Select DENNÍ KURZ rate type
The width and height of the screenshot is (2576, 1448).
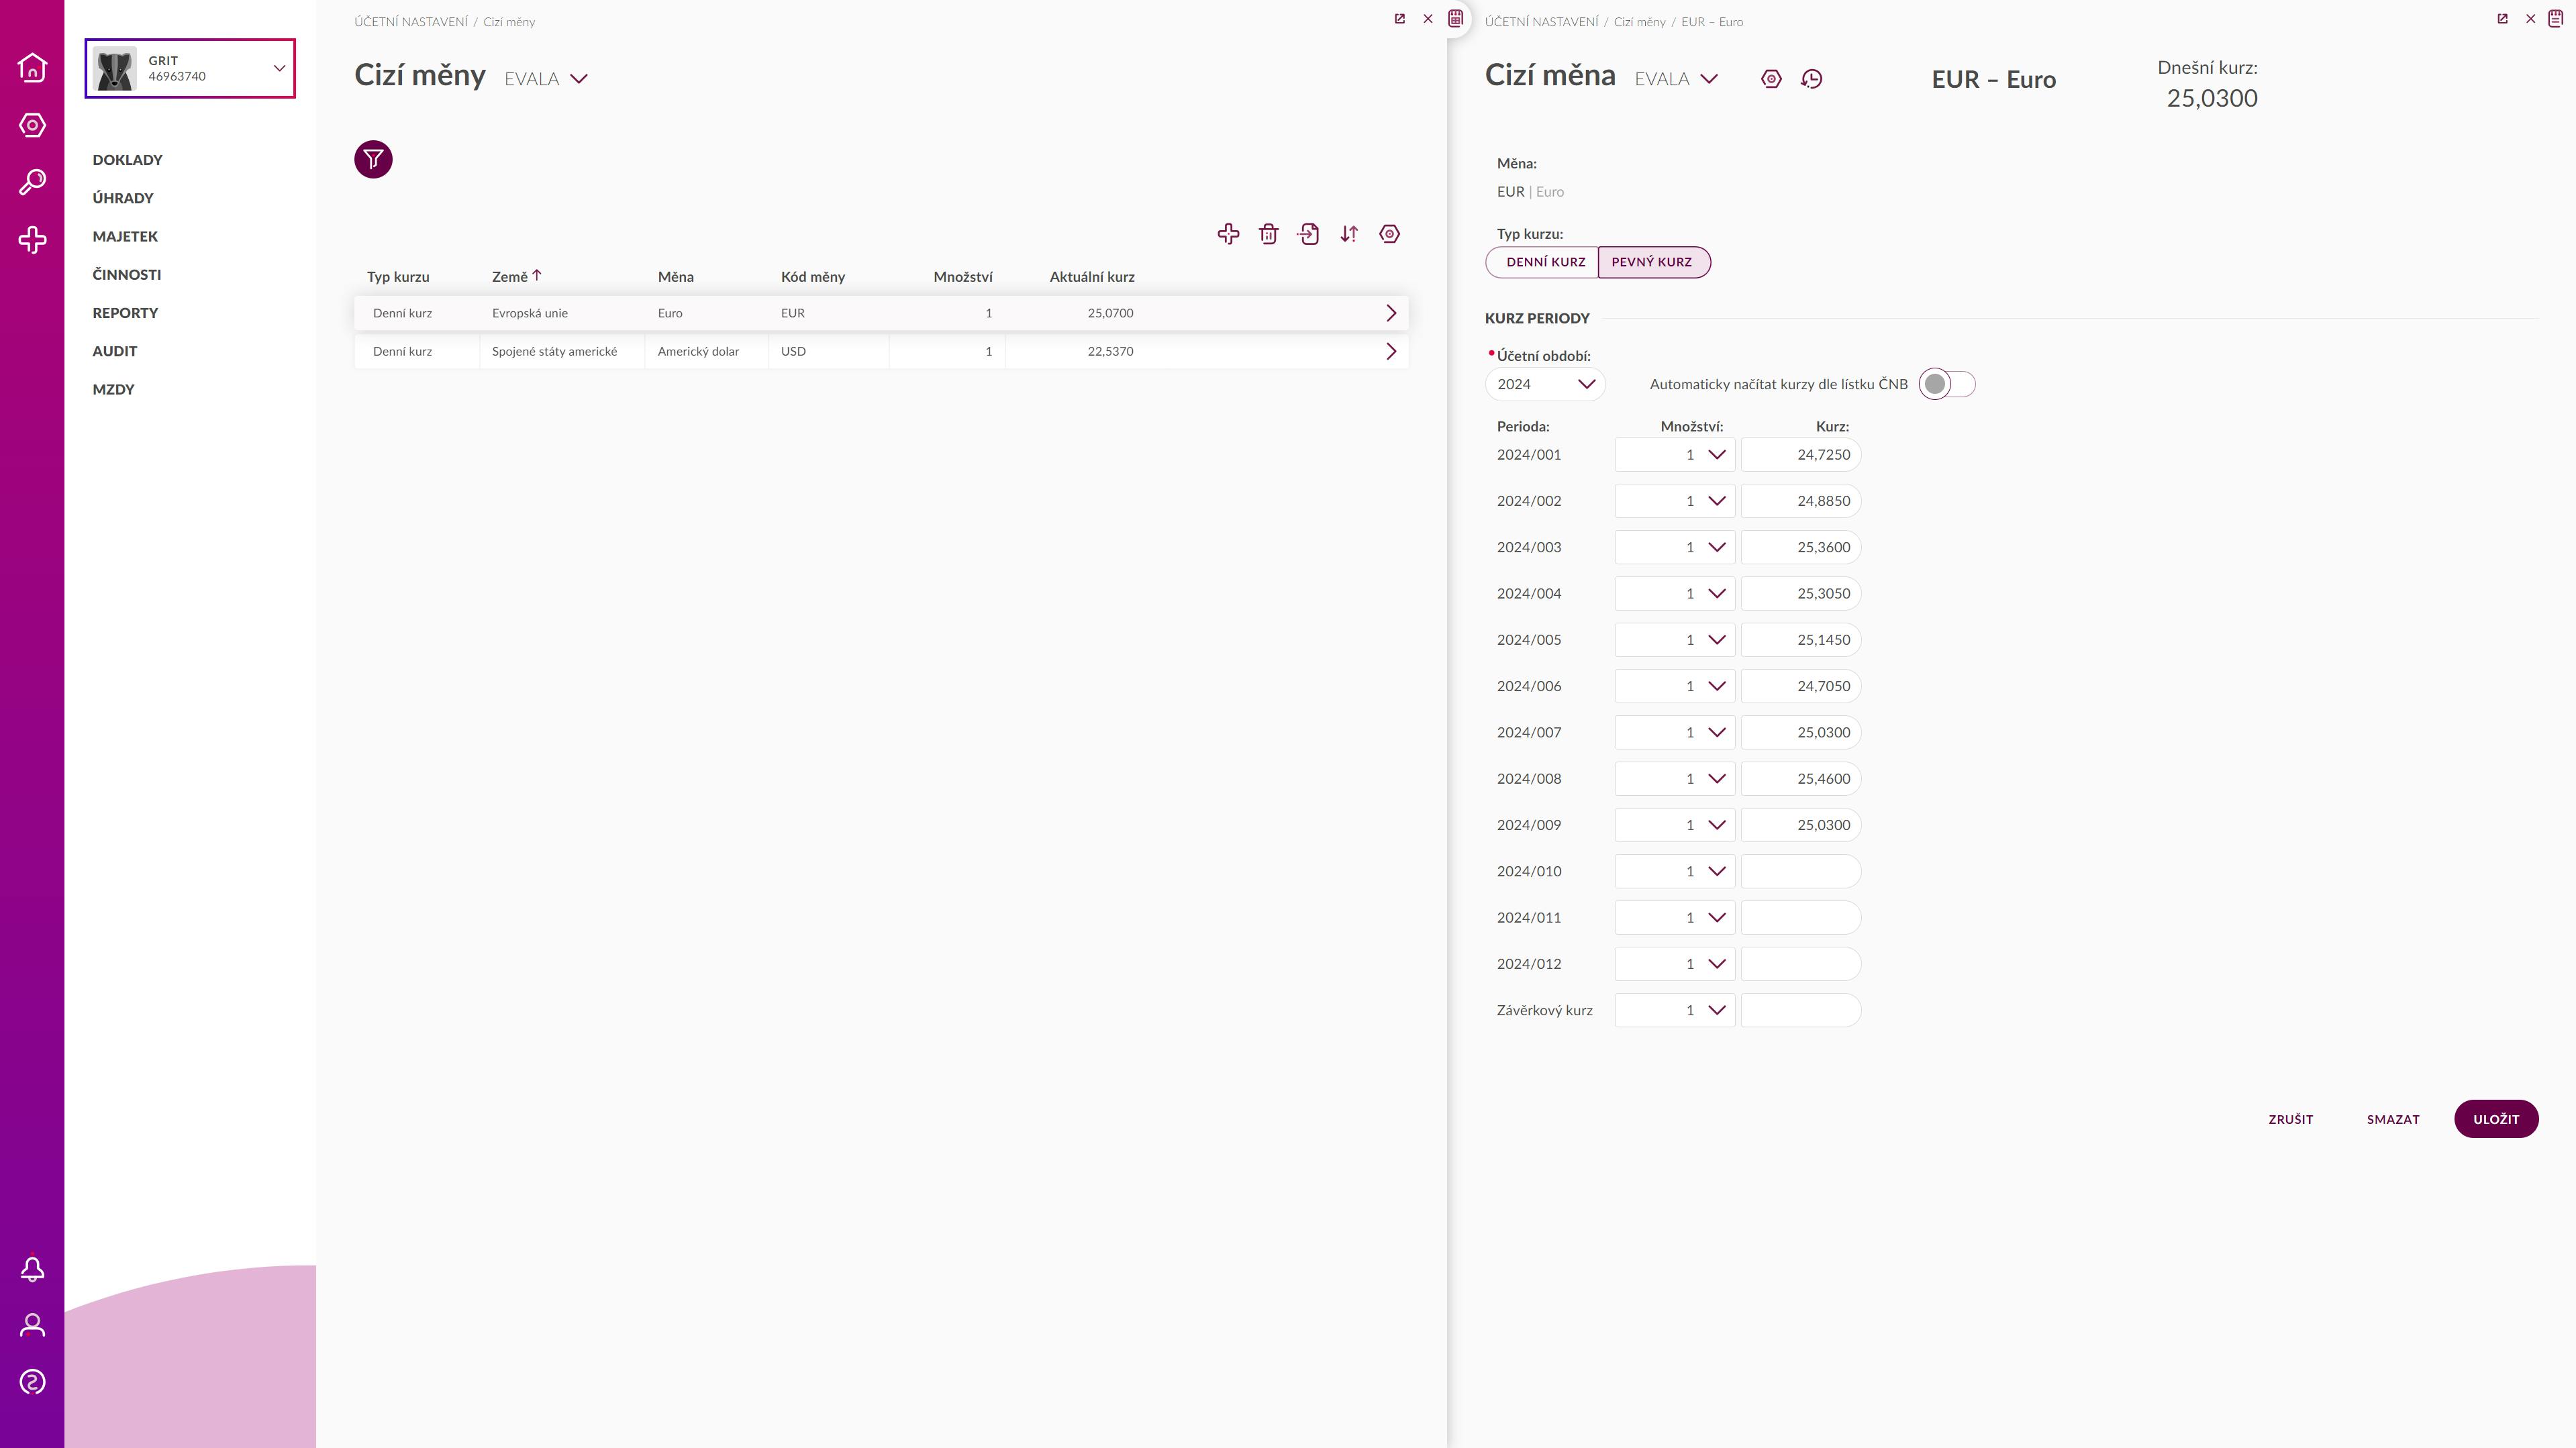click(x=1545, y=262)
